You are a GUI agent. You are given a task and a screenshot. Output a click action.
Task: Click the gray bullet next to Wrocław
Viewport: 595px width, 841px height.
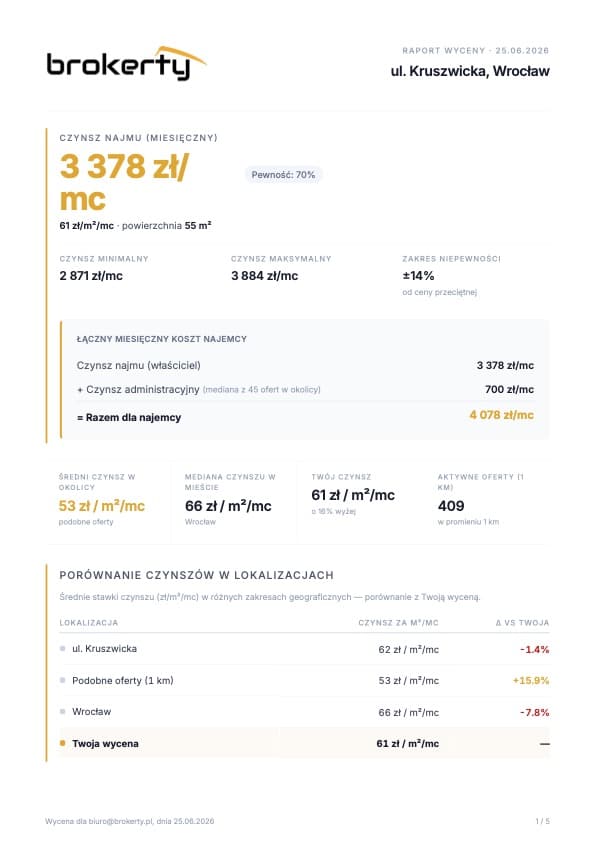[63, 712]
